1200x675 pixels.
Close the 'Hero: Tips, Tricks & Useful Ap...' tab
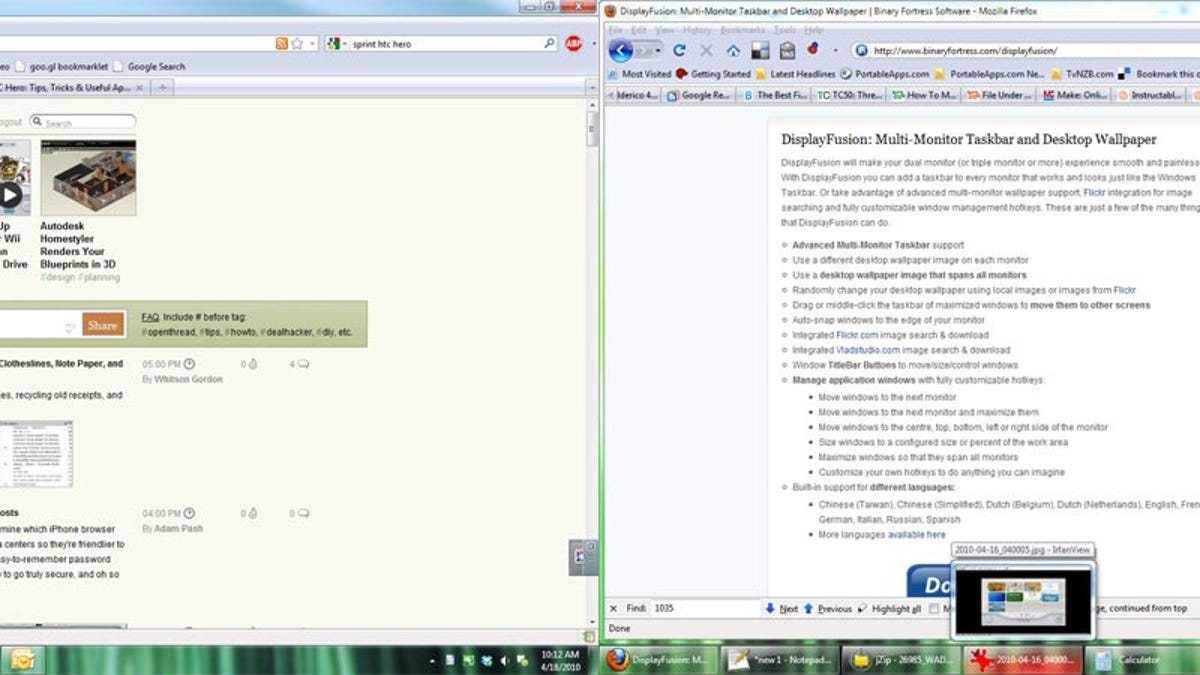[x=140, y=88]
